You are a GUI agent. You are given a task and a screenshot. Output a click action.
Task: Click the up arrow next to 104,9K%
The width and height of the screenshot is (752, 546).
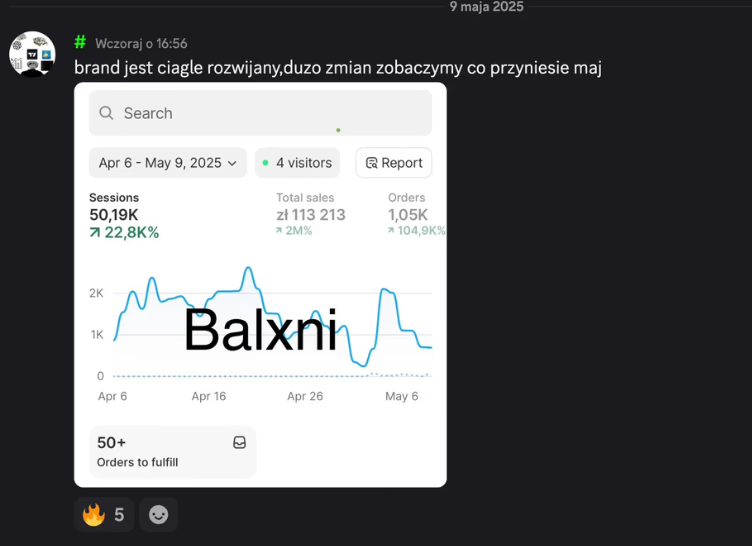pos(391,231)
